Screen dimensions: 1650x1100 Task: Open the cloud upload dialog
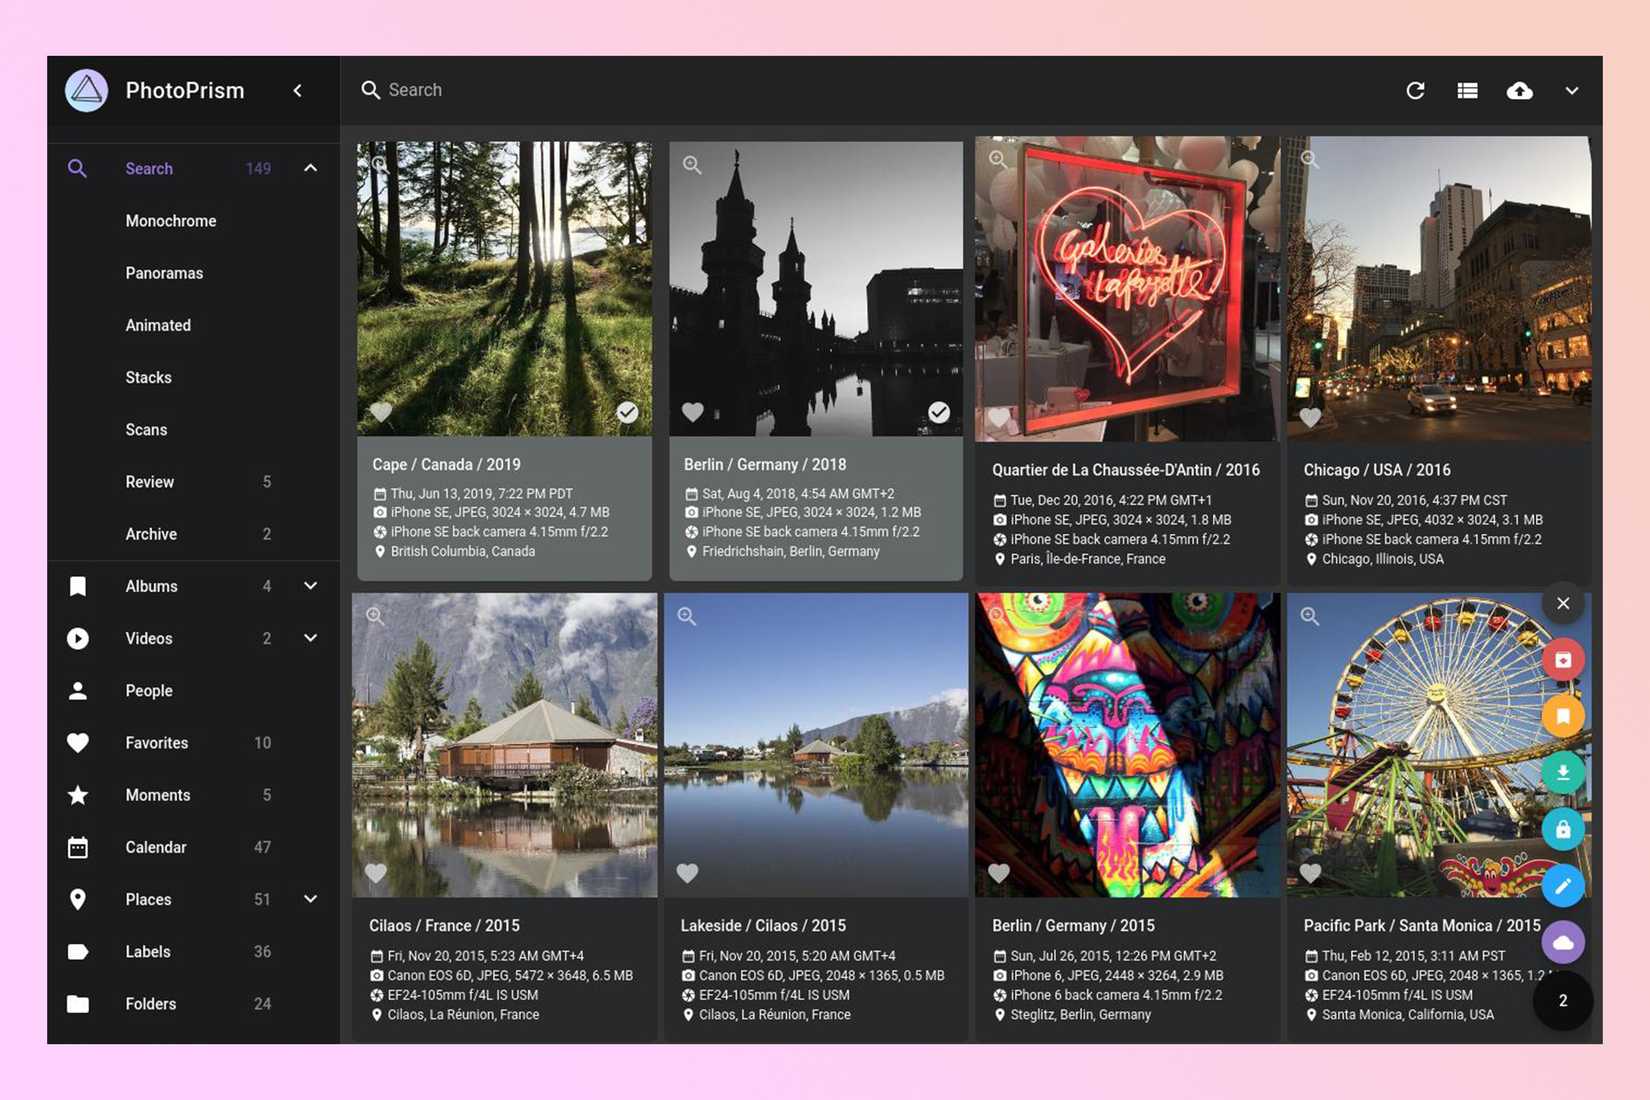point(1520,90)
